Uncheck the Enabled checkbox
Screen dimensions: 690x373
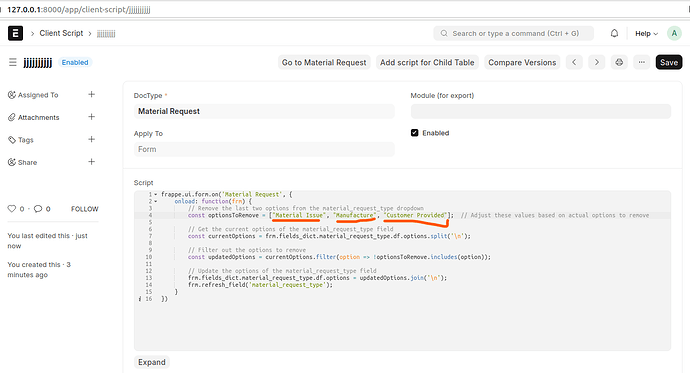pyautogui.click(x=415, y=133)
